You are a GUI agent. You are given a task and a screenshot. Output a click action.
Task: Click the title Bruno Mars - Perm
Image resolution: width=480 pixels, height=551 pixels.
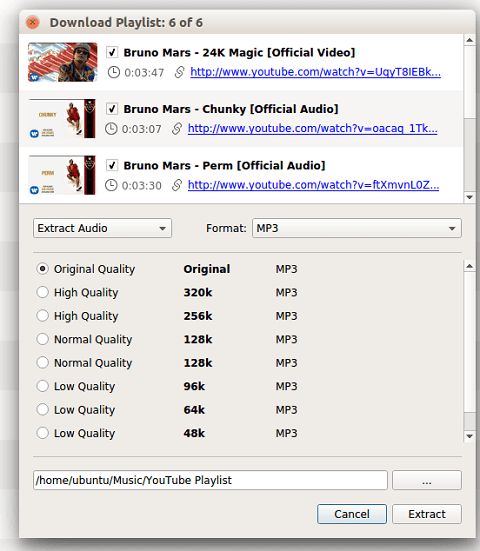tap(224, 165)
